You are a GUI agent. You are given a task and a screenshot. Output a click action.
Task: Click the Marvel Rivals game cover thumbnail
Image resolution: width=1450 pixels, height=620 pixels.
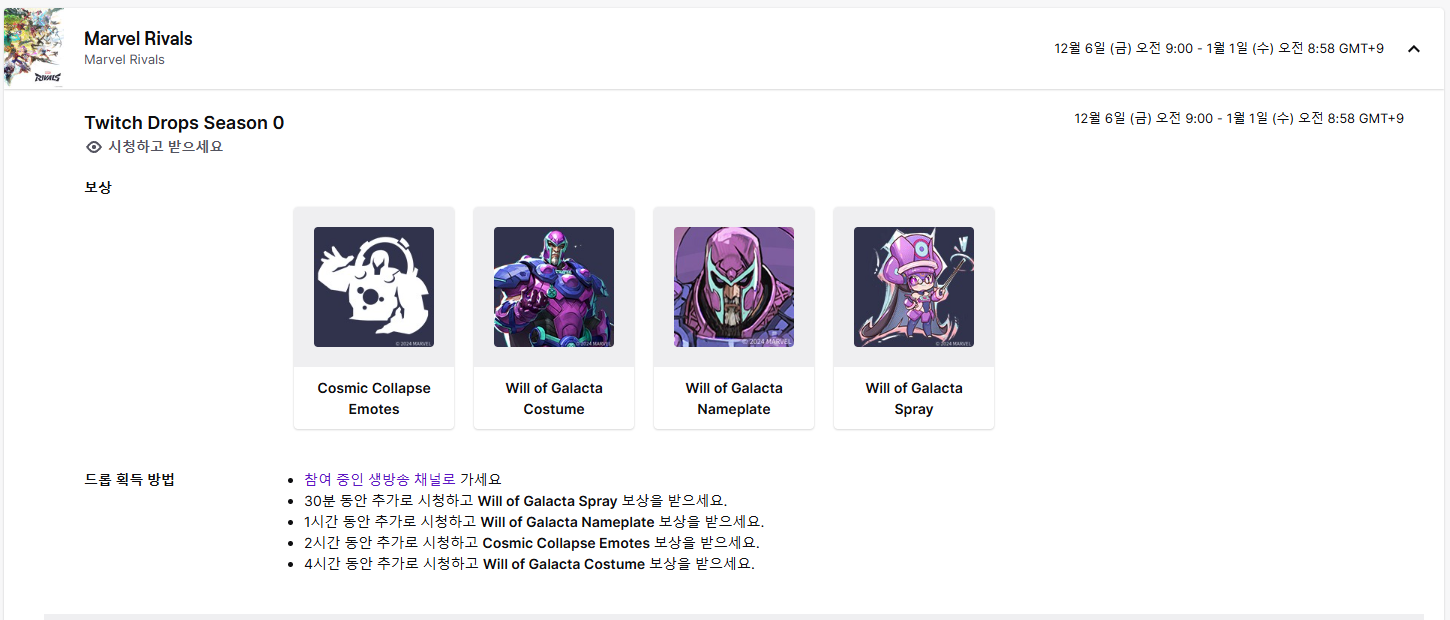click(33, 47)
